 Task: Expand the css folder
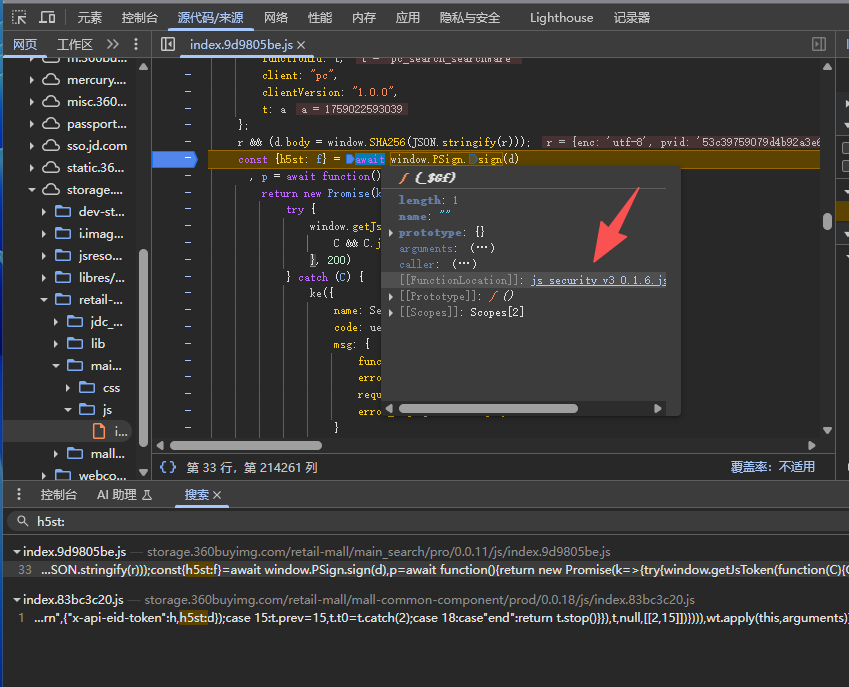click(x=68, y=388)
